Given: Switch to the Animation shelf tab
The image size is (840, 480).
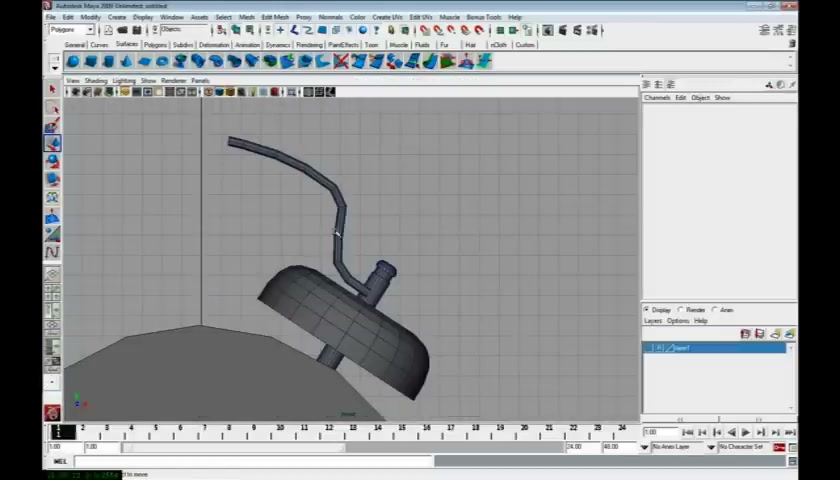Looking at the screenshot, I should coord(248,45).
